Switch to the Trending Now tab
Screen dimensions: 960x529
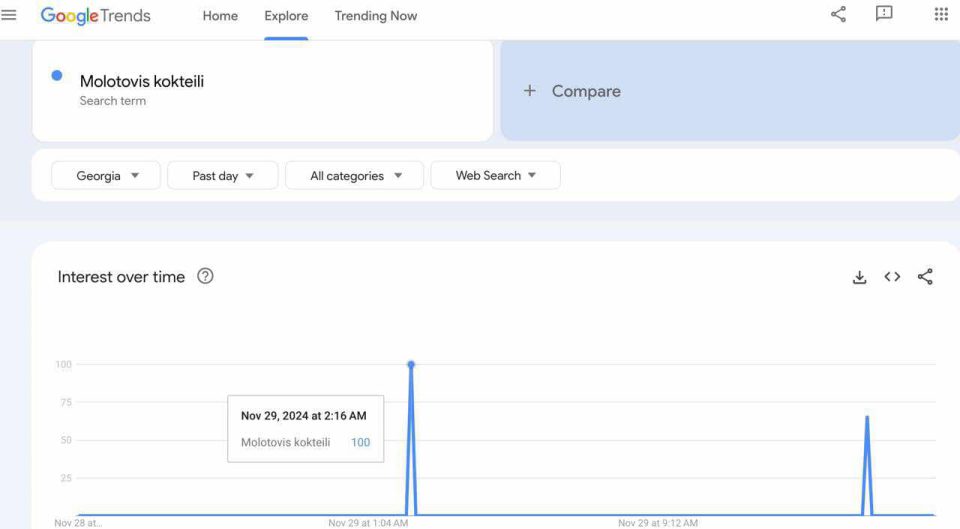coord(375,16)
